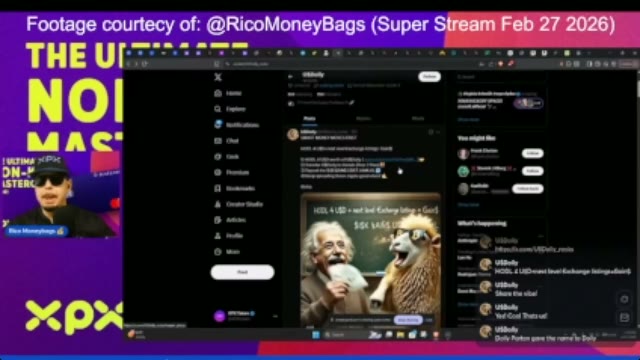Join the live Space listener pill
Screen dimensions: 640x360
click(x=528, y=103)
